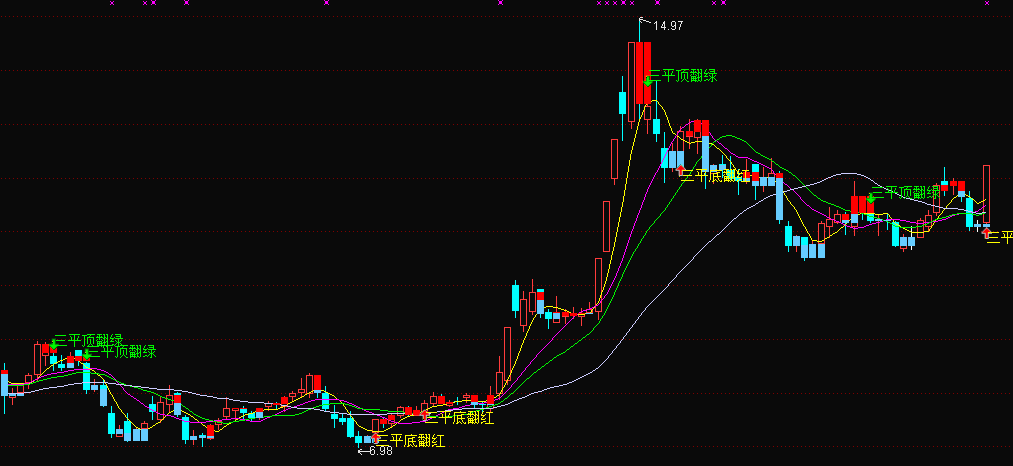Click the last hollow red candle on the right edge

pos(987,195)
